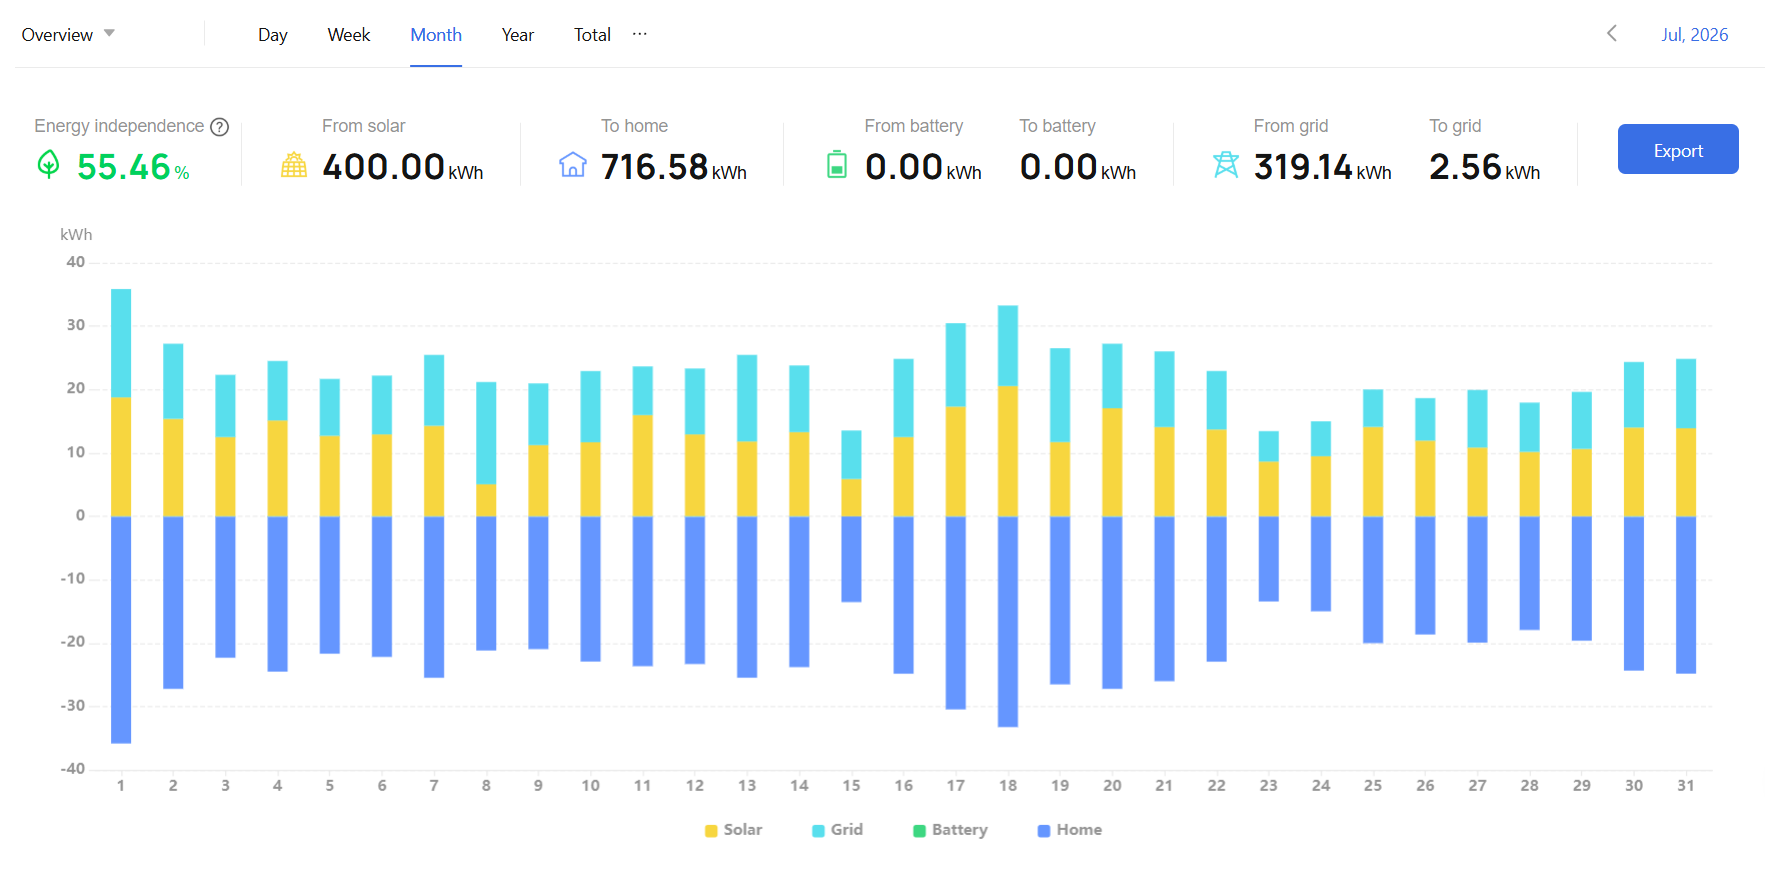Click the x-axis label '10'
Viewport: 1765px width, 883px height.
590,786
